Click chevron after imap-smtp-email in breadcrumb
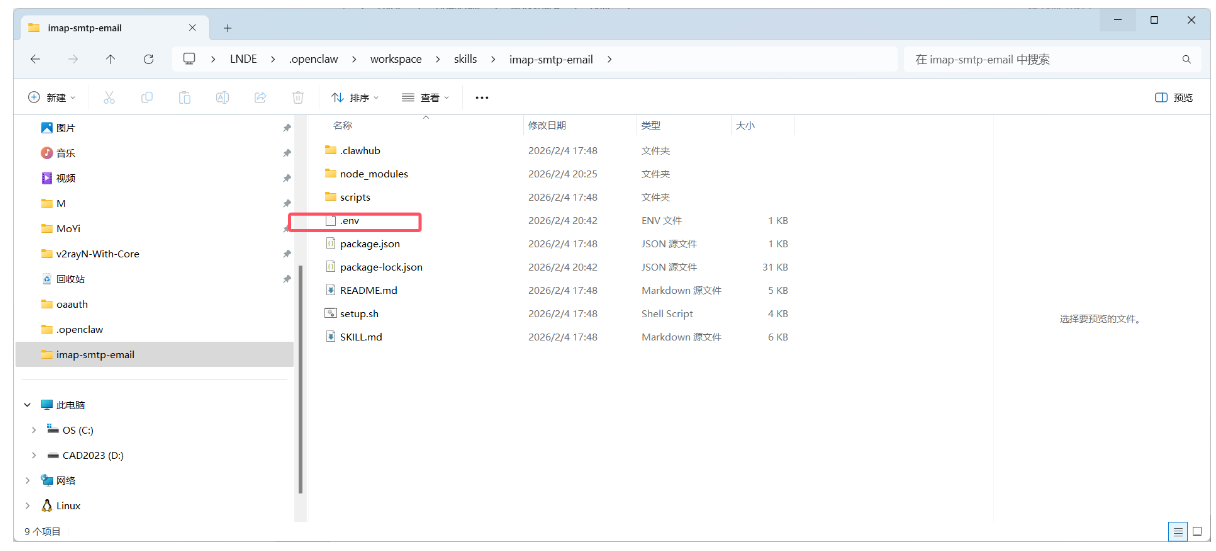This screenshot has width=1216, height=551. tap(609, 59)
